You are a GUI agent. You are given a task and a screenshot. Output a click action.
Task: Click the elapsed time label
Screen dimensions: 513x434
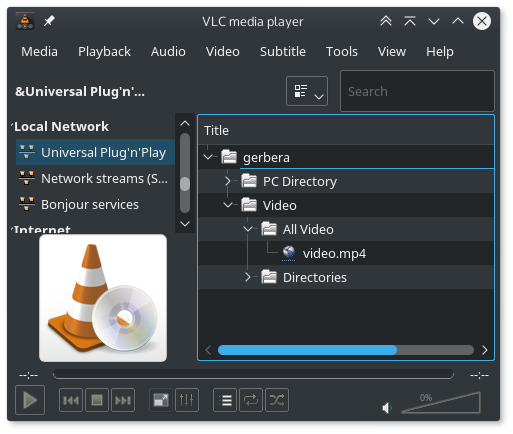[29, 375]
